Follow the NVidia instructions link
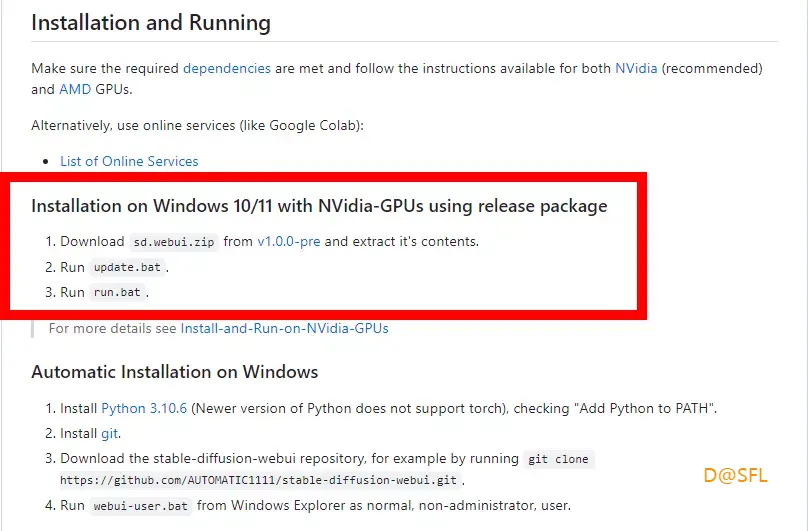Viewport: 808px width, 531px height. point(636,69)
